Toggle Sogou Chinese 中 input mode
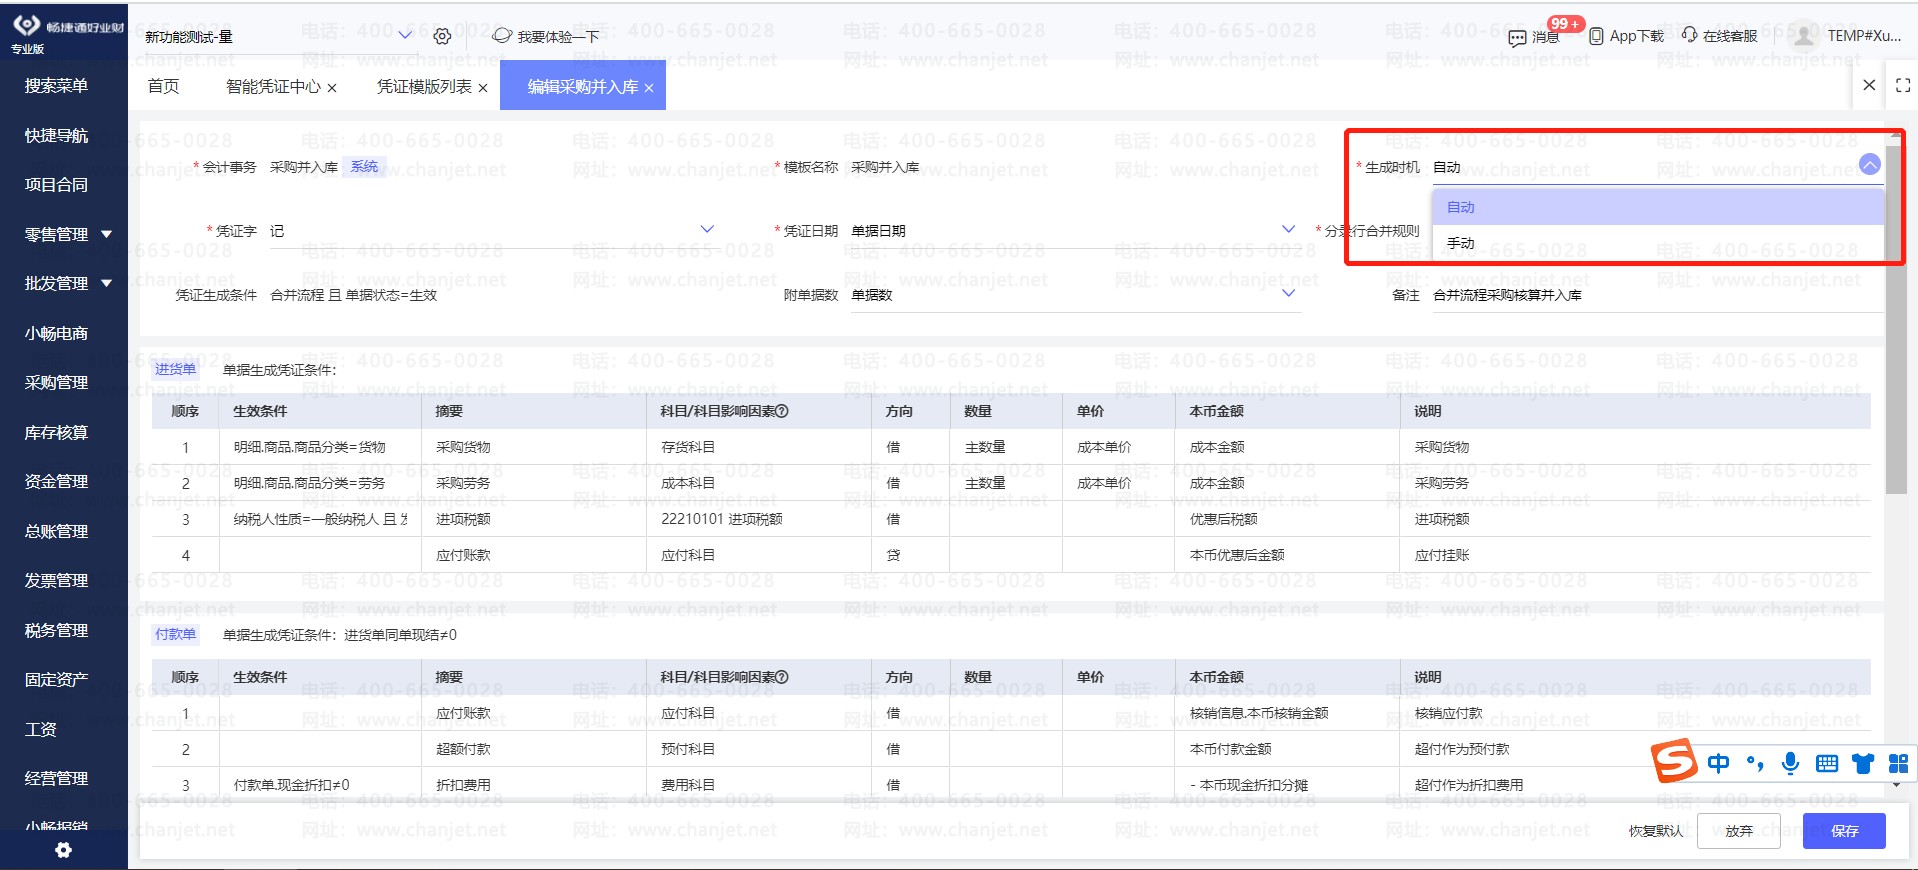 coord(1719,764)
